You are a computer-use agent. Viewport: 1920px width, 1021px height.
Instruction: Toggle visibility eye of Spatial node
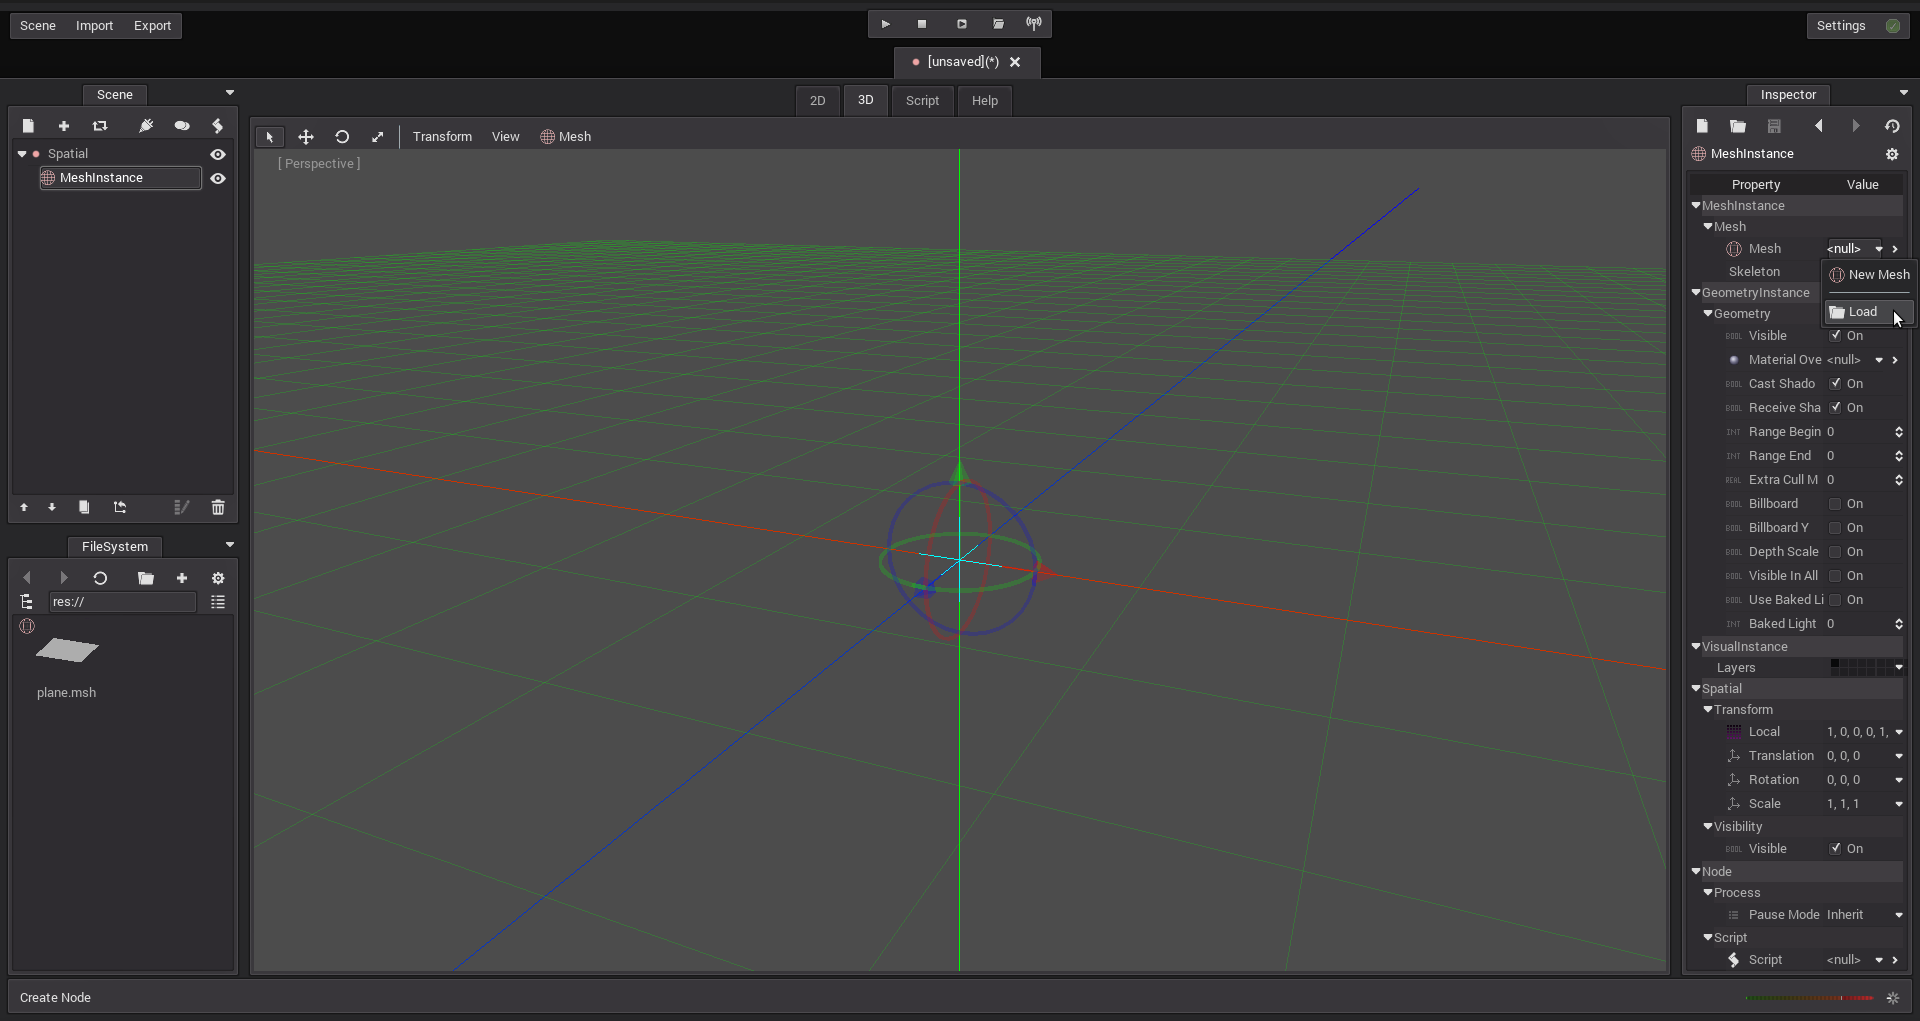(x=218, y=154)
